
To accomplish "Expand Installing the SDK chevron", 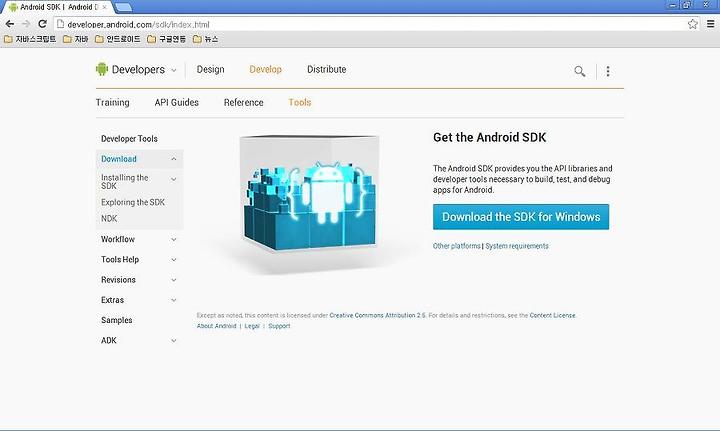I will [x=174, y=179].
